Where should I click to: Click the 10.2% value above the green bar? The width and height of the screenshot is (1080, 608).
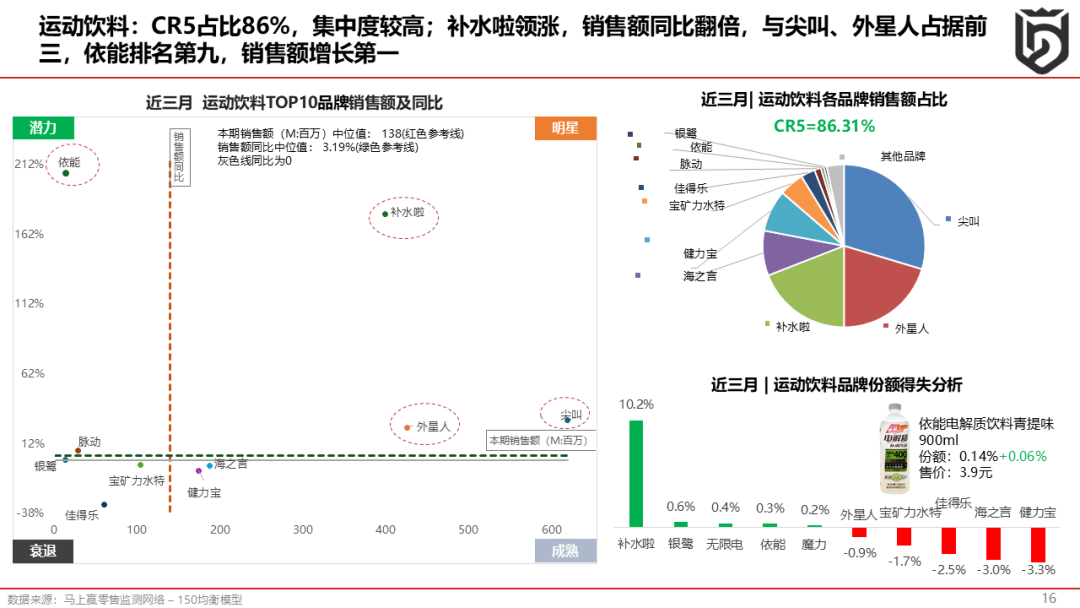[x=636, y=404]
